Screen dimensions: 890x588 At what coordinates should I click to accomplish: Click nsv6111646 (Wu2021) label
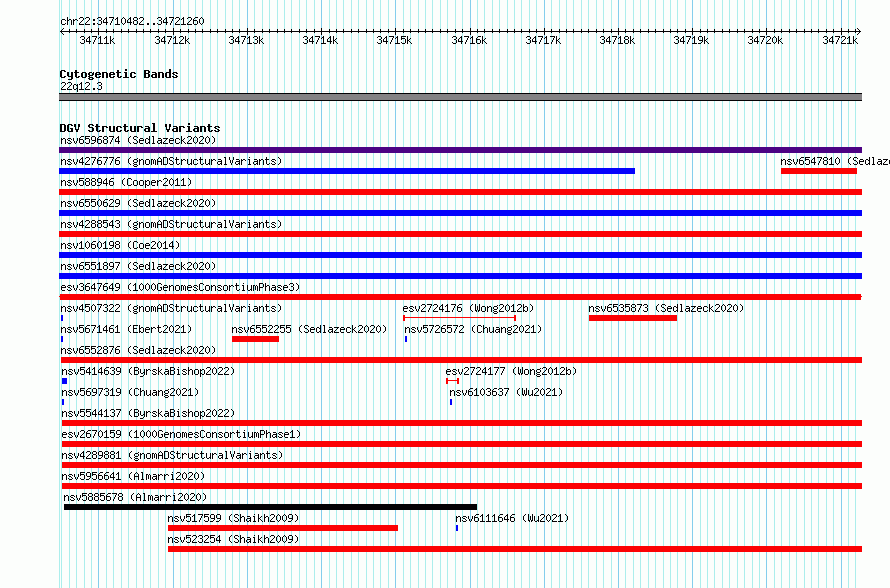coord(512,518)
